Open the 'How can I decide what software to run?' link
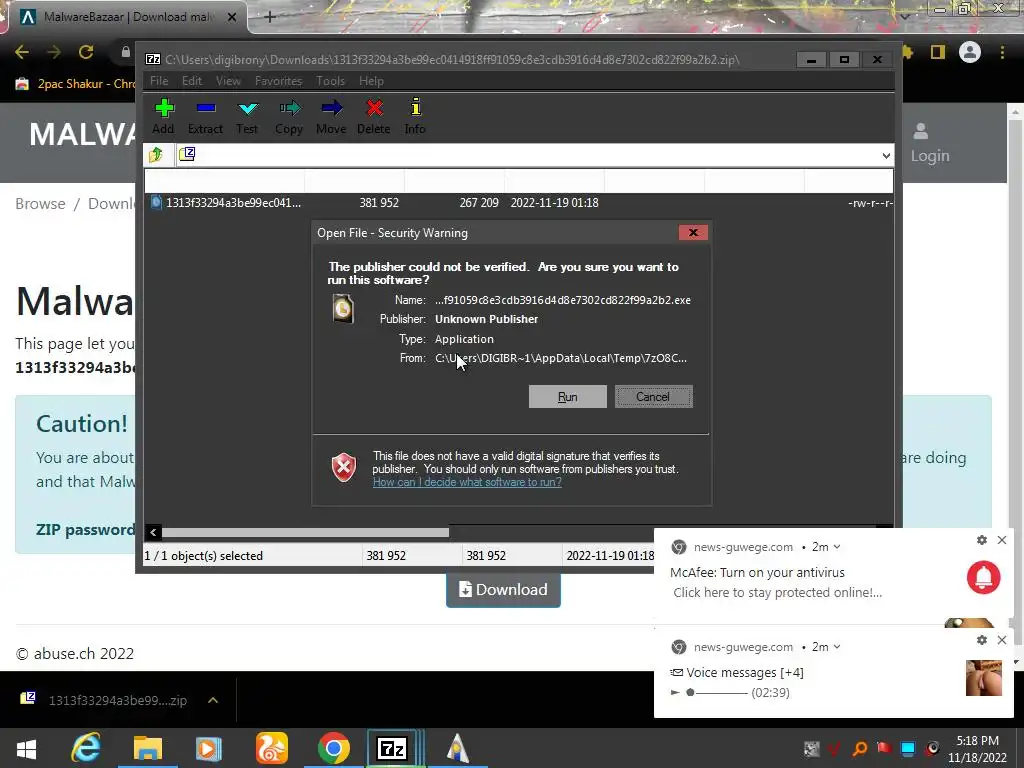The height and width of the screenshot is (768, 1024). point(467,482)
